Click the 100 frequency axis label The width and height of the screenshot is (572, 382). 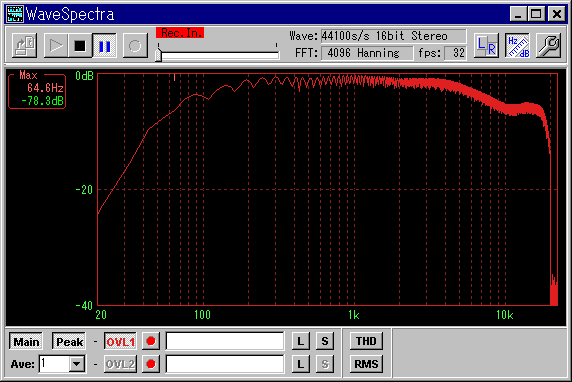click(x=202, y=315)
